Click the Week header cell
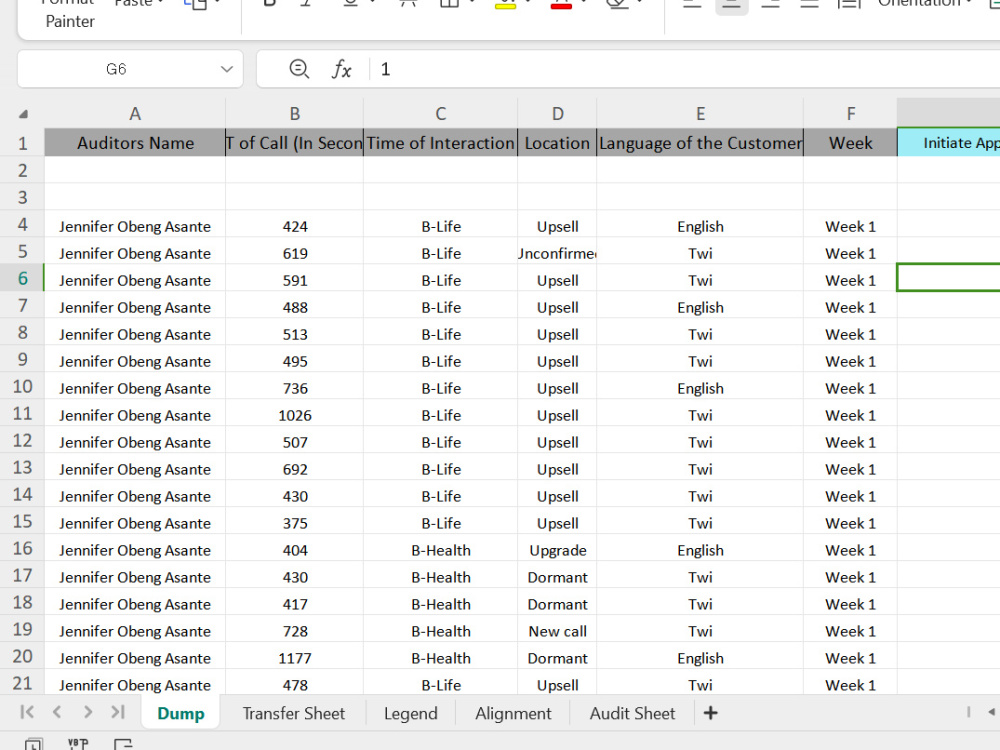 851,143
